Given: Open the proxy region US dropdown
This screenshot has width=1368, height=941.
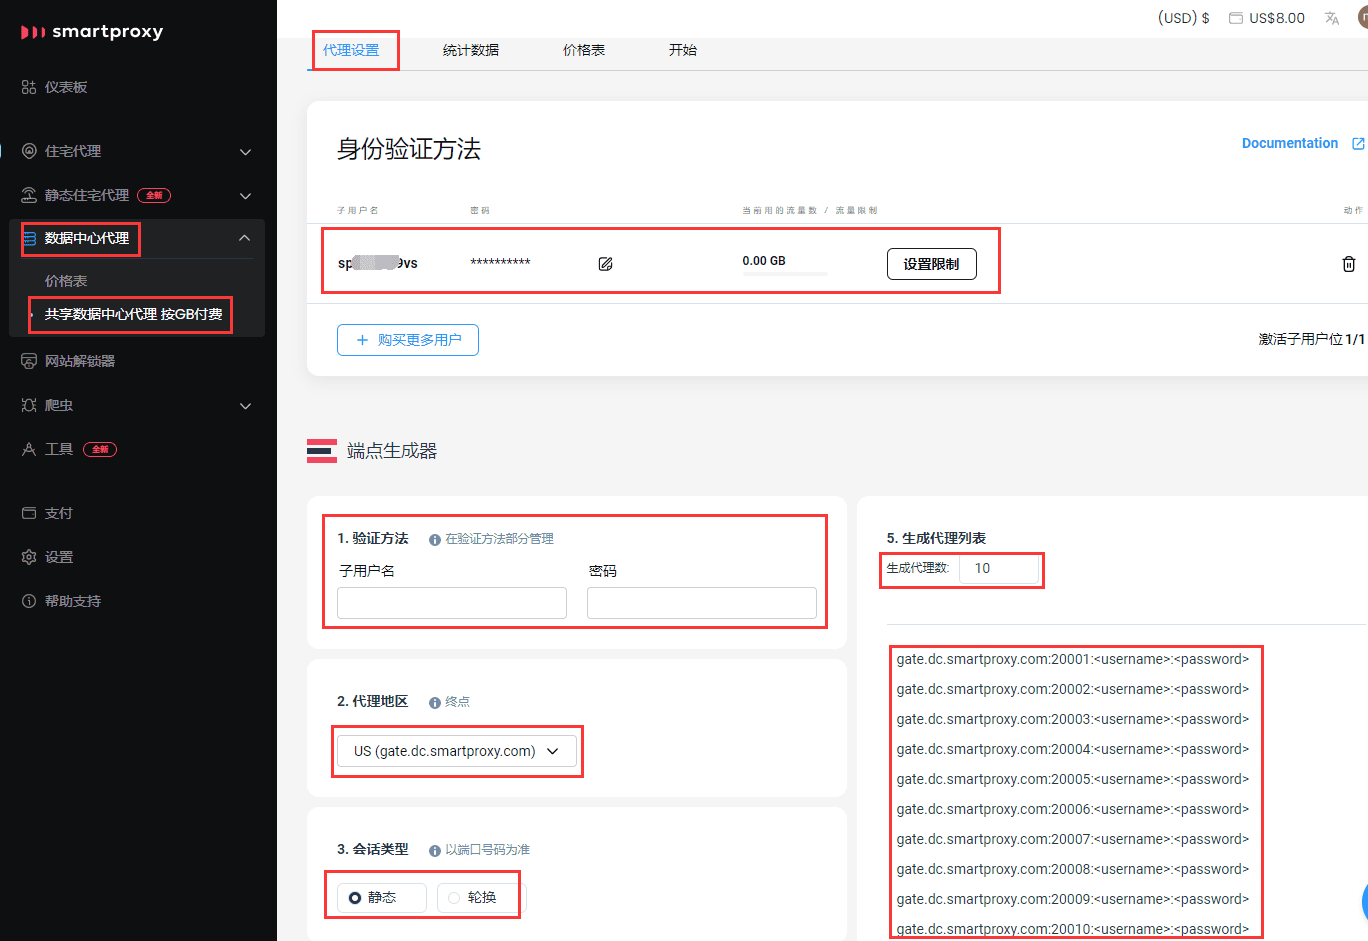Looking at the screenshot, I should click(x=456, y=751).
